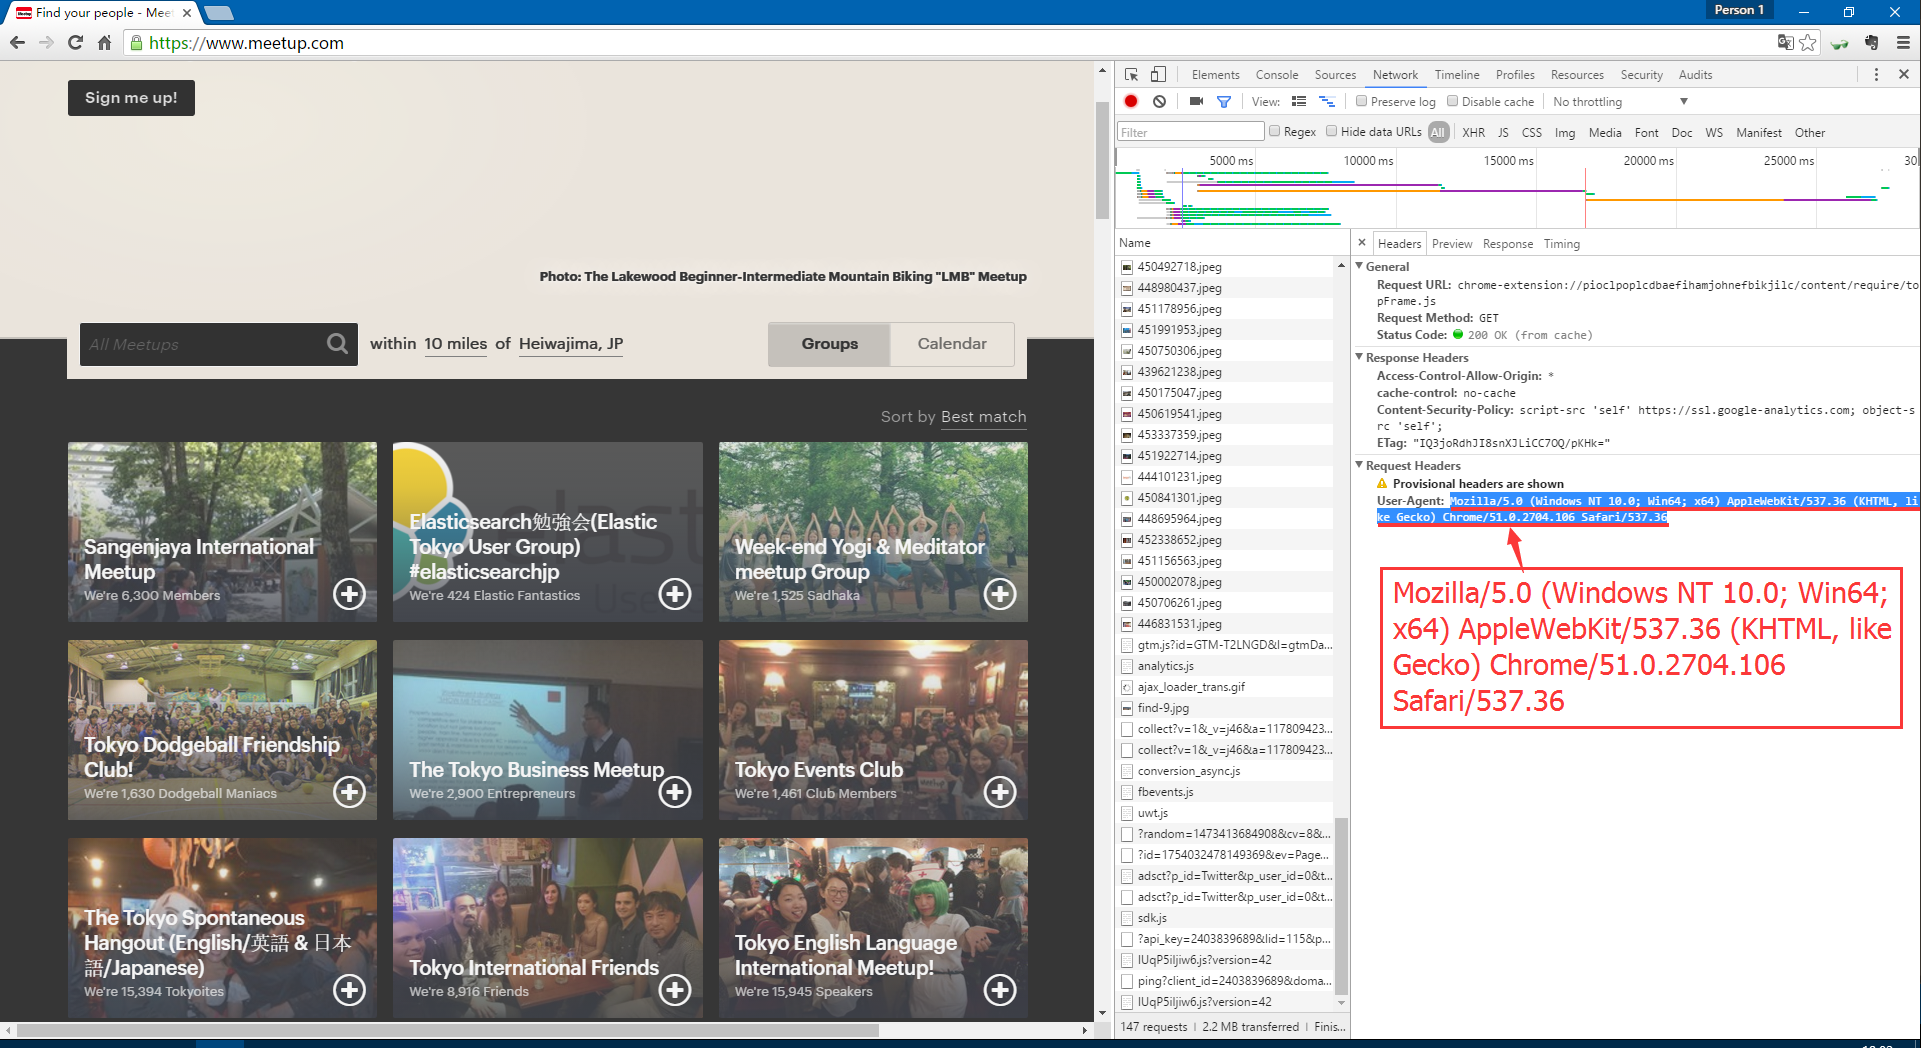1921x1048 pixels.
Task: Join Elasticsearch Tokyo User Group plus icon
Action: point(675,594)
